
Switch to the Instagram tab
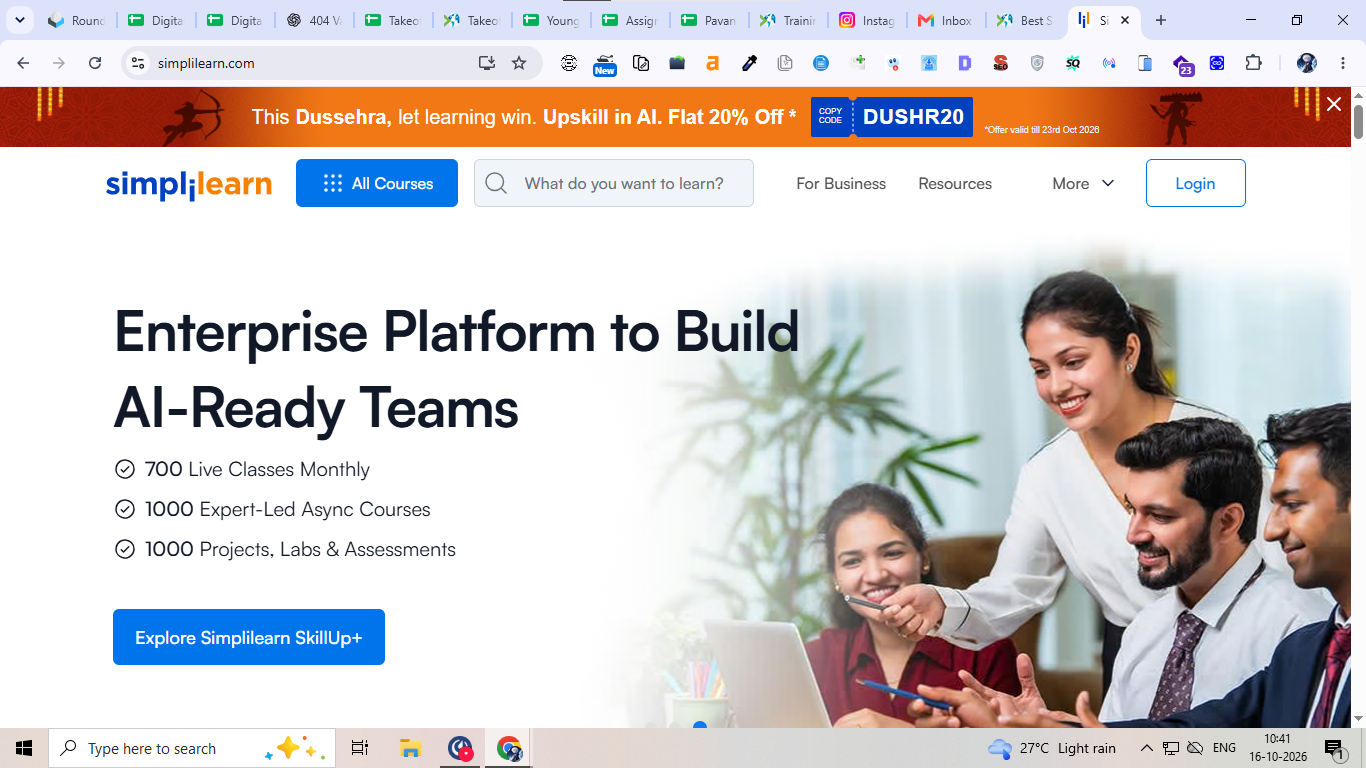point(867,20)
